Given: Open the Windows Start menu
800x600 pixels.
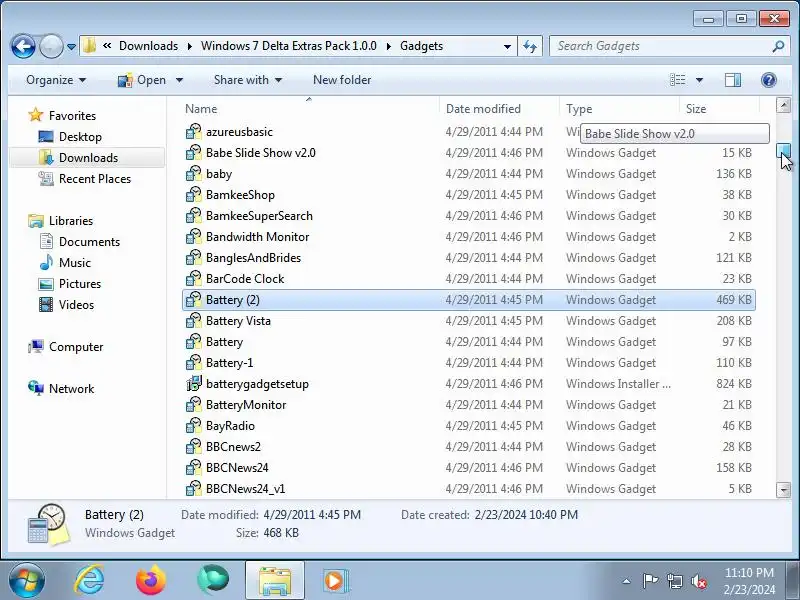Looking at the screenshot, I should pyautogui.click(x=27, y=581).
